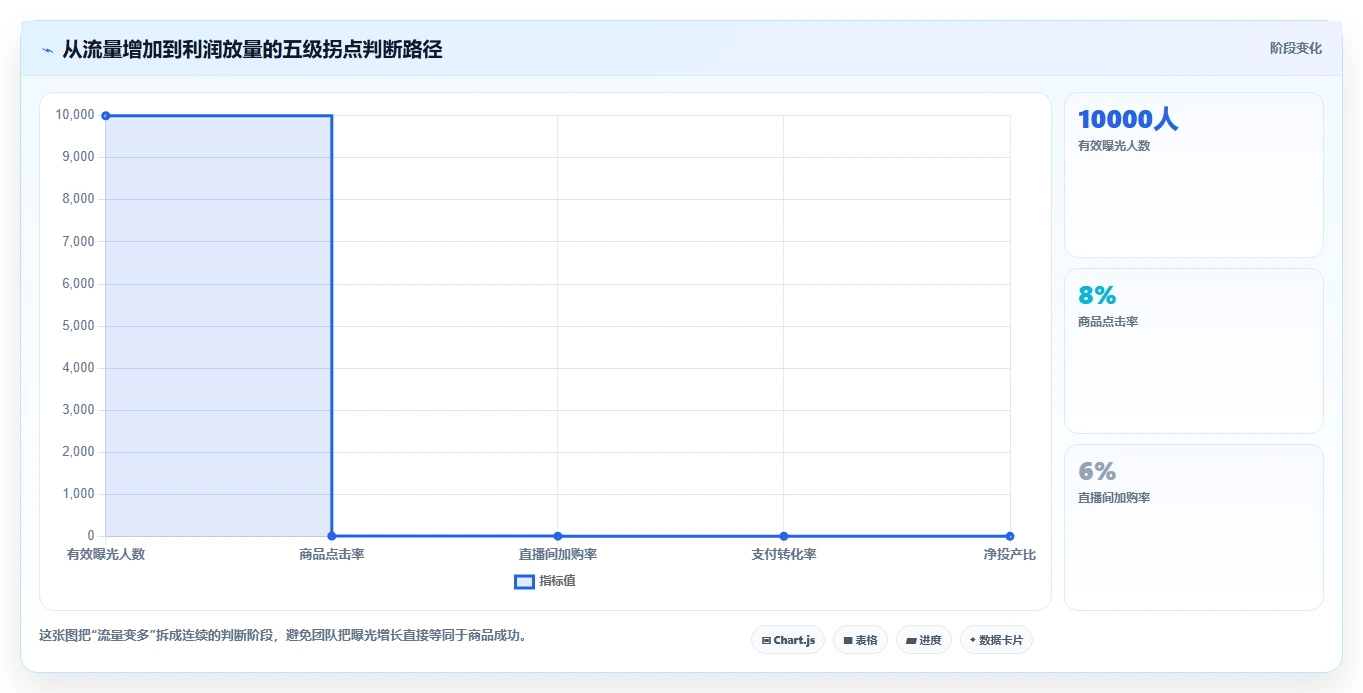Click the 阶段变化 label in the header

(1295, 48)
